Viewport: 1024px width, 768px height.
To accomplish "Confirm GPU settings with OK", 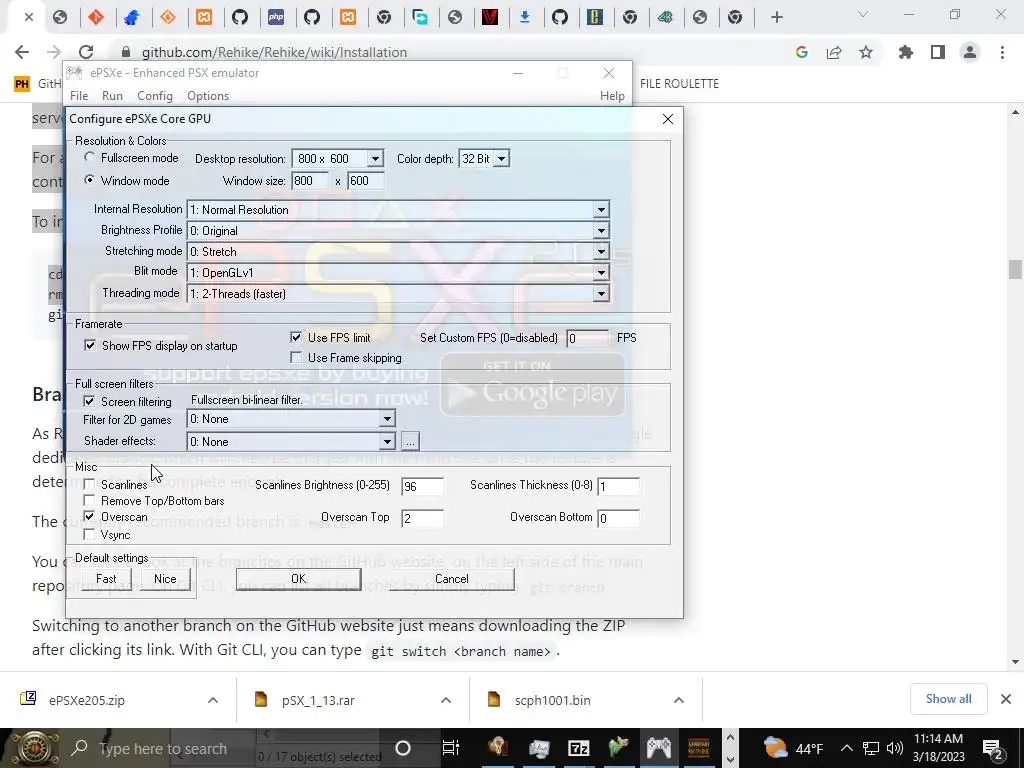I will tap(298, 579).
